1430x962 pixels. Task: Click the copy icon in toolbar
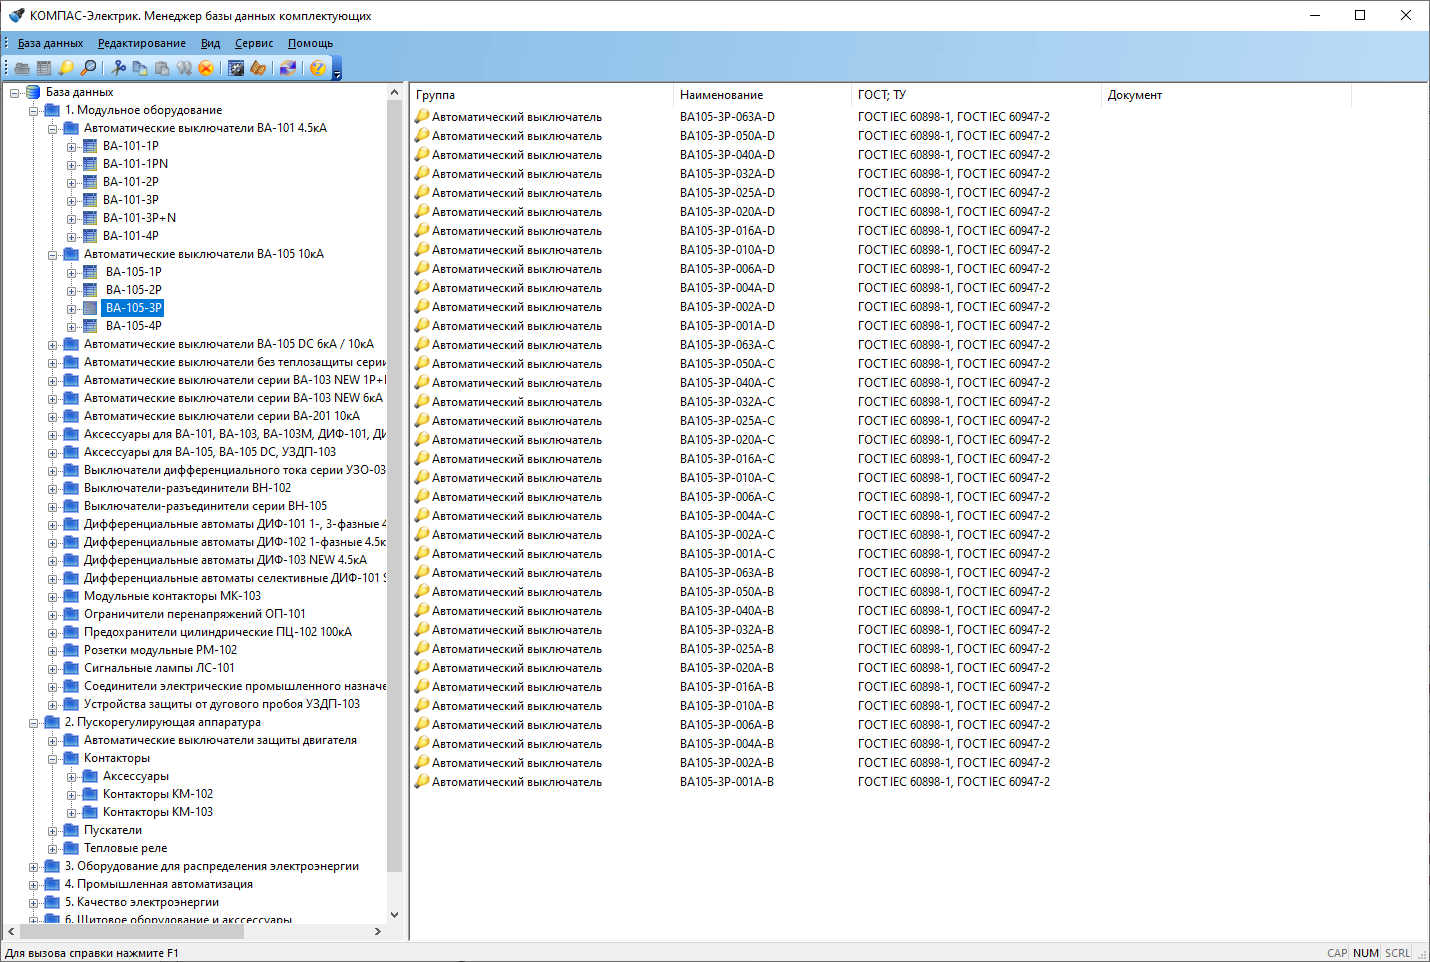pos(140,68)
